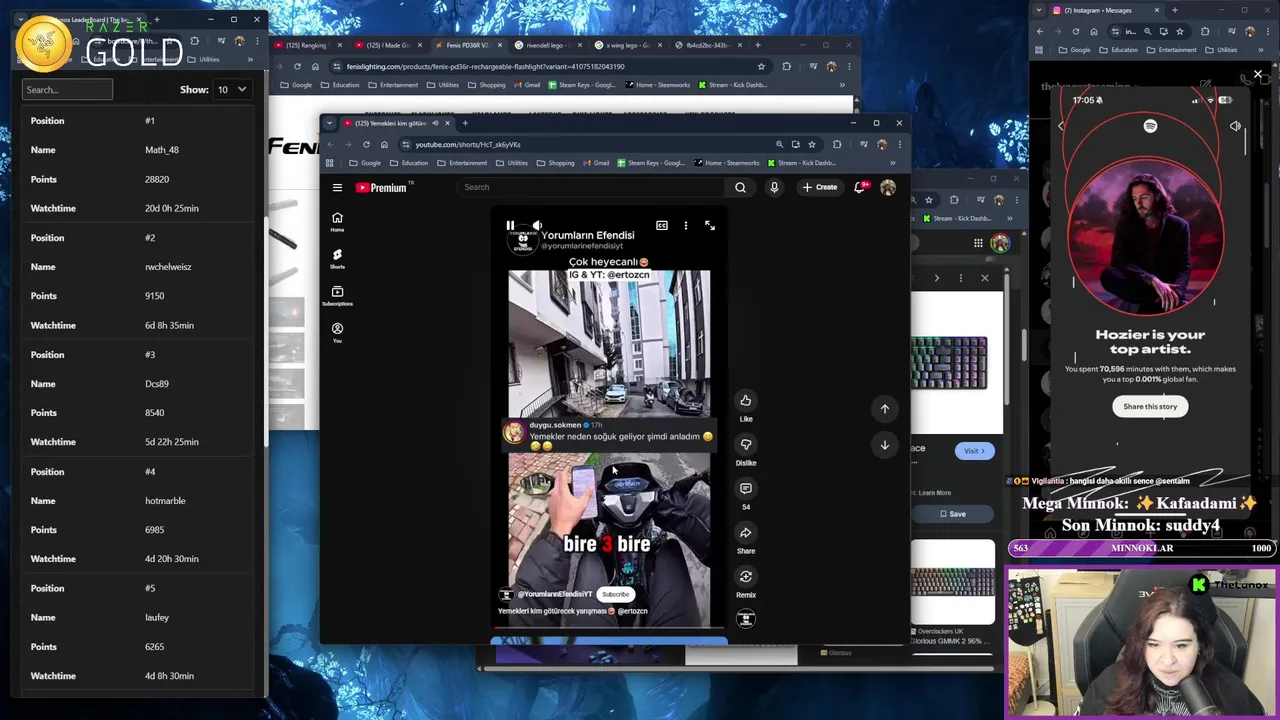Open a new tab in the YouTube window
This screenshot has height=720, width=1280.
[x=464, y=123]
